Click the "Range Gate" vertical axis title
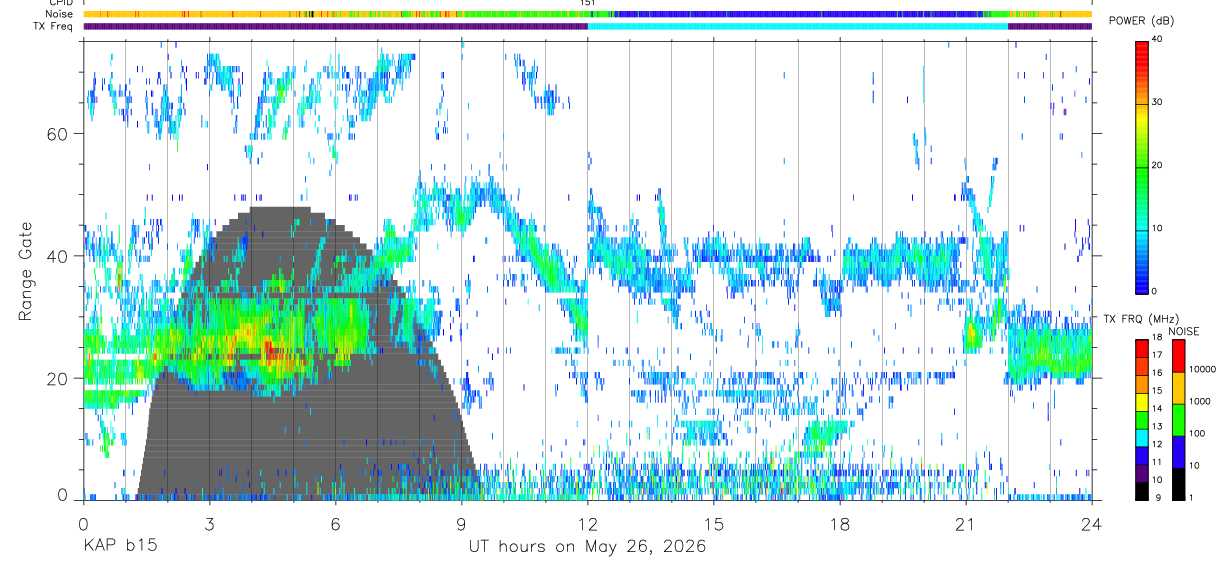The height and width of the screenshot is (567, 1228). pos(25,270)
